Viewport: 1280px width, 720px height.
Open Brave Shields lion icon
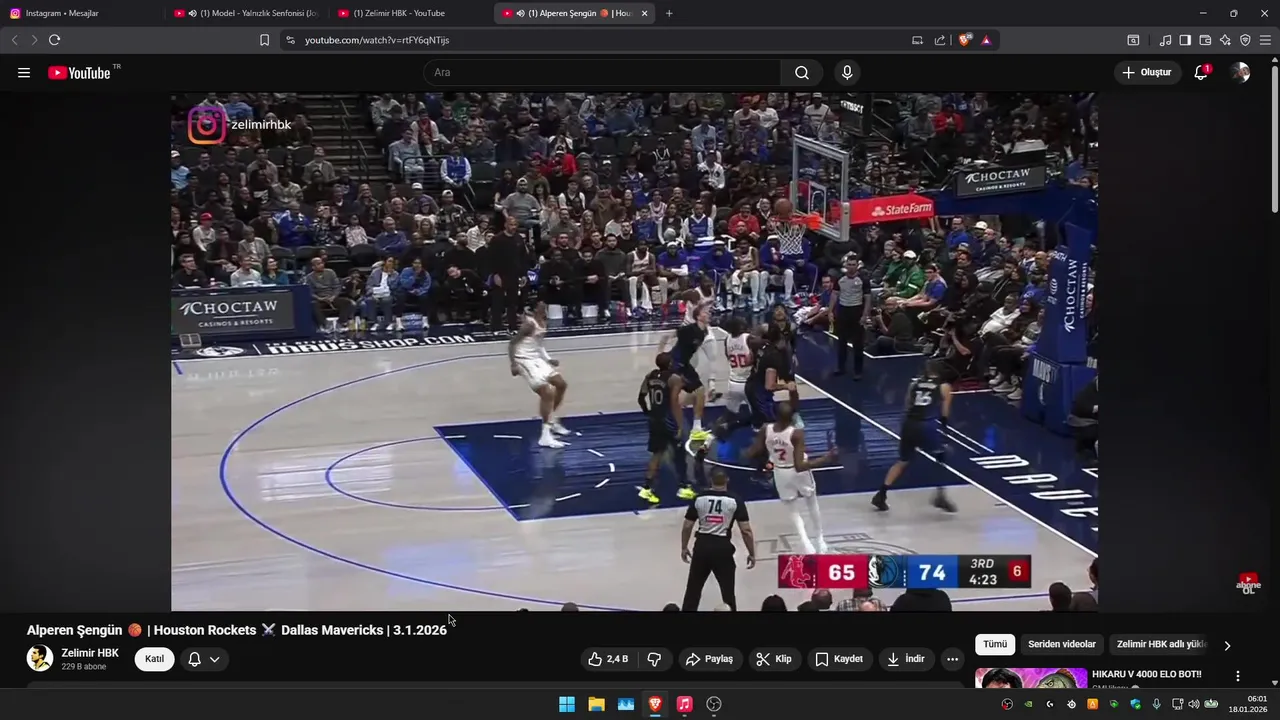point(964,40)
